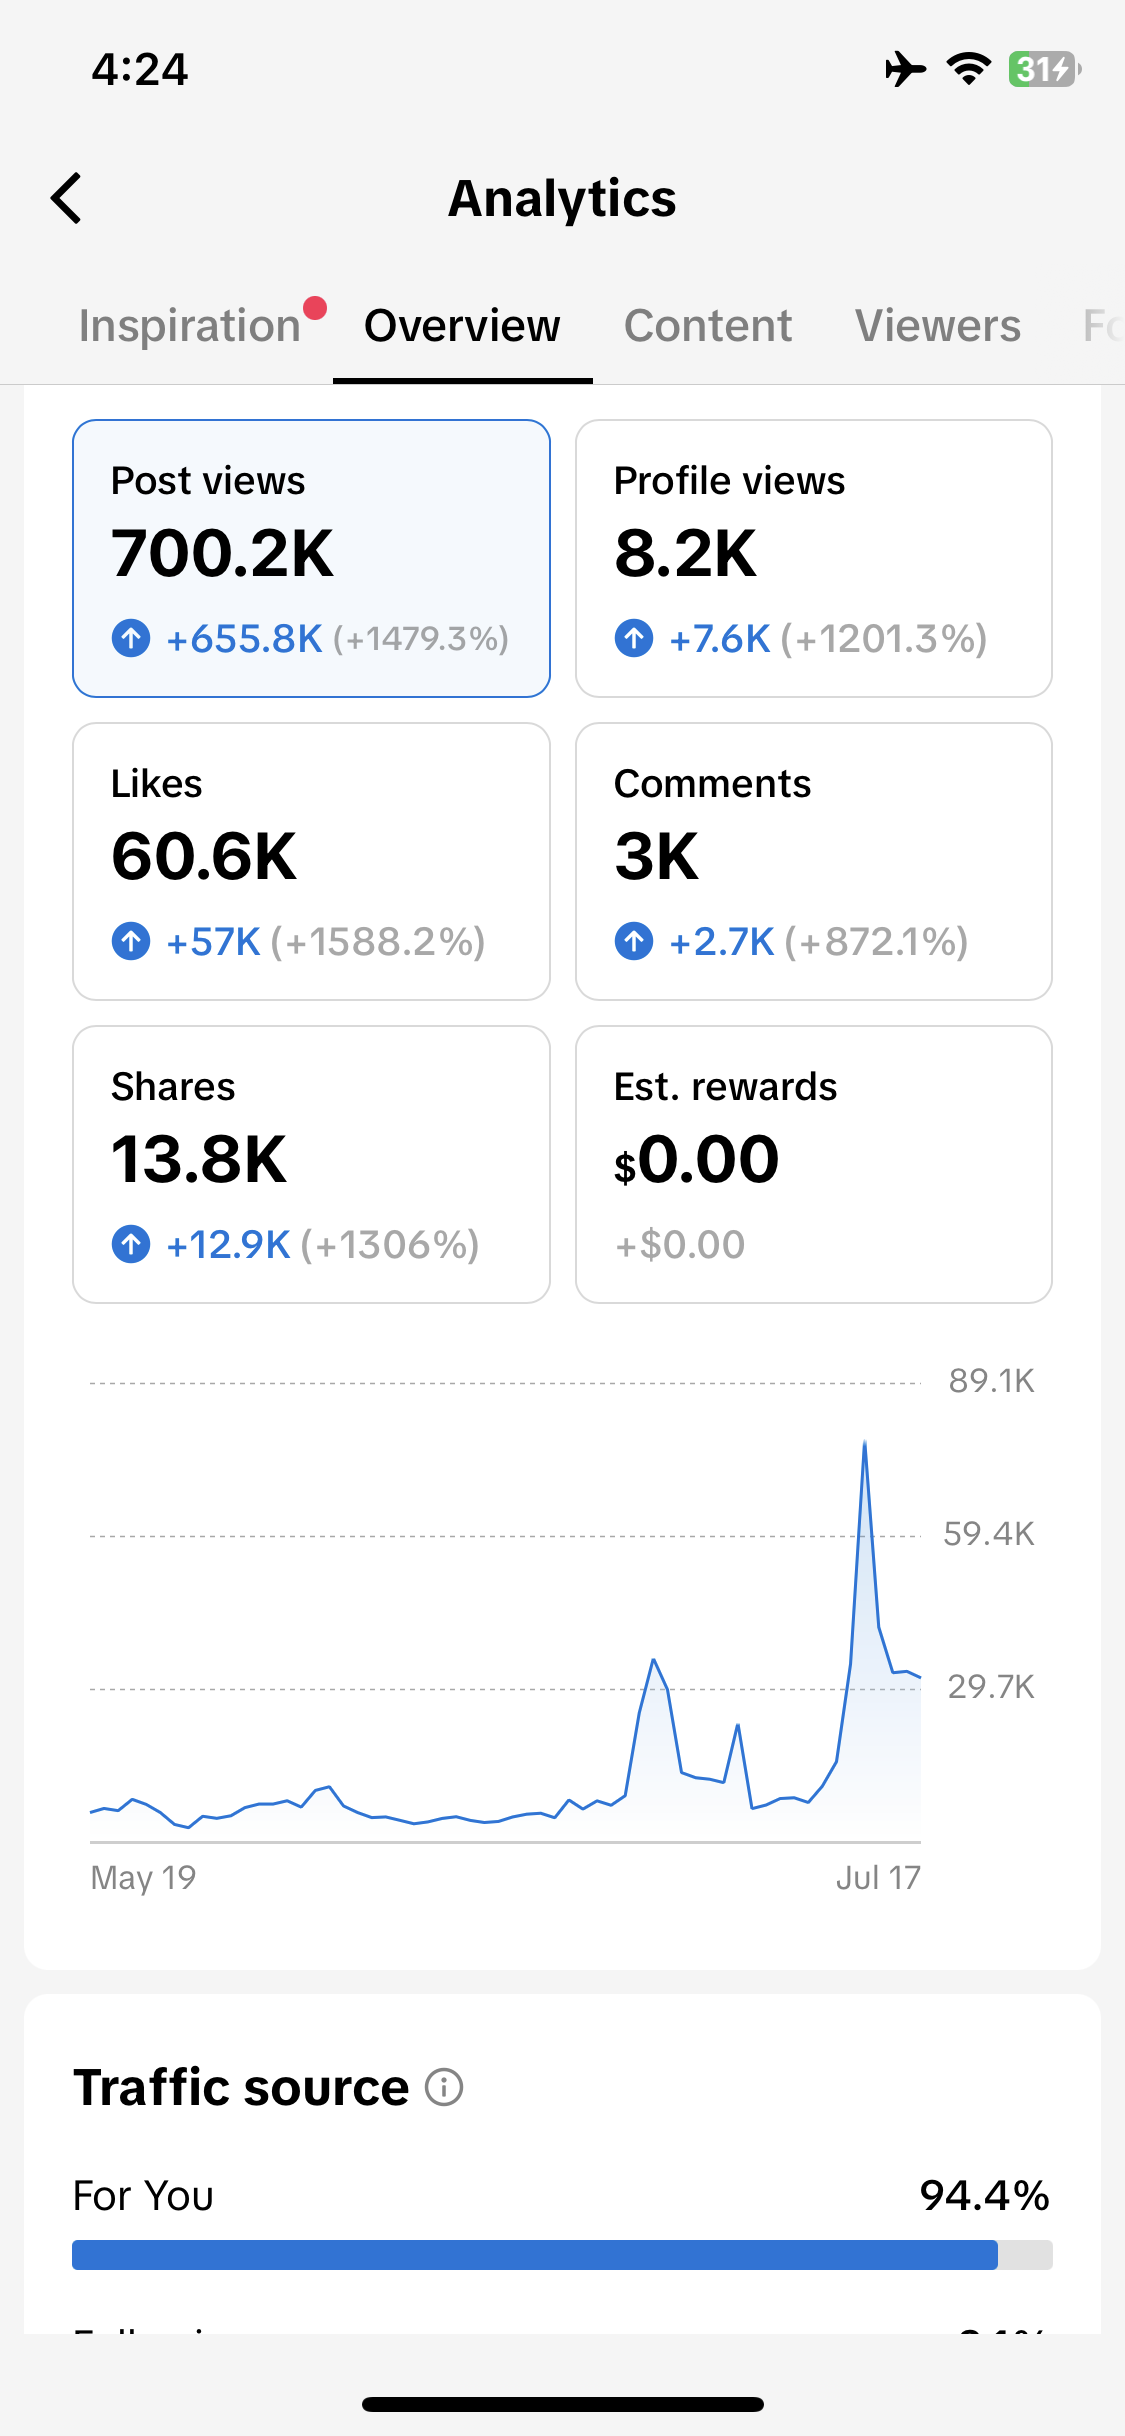Tap the Shares up-arrow icon
The height and width of the screenshot is (2436, 1125).
pyautogui.click(x=131, y=1244)
